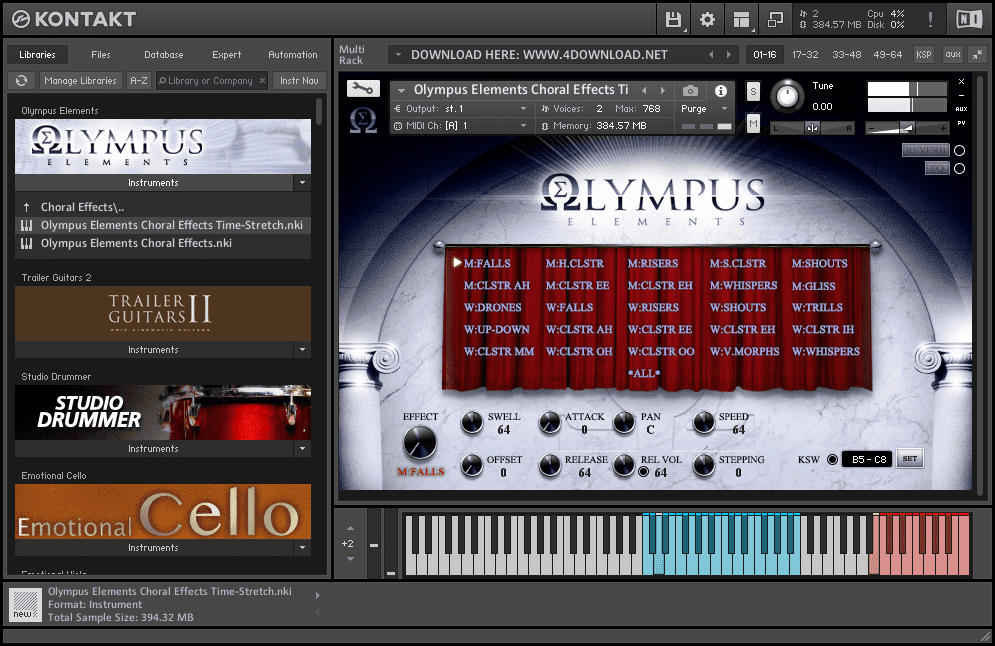Open Kontakt options gear icon

click(707, 20)
